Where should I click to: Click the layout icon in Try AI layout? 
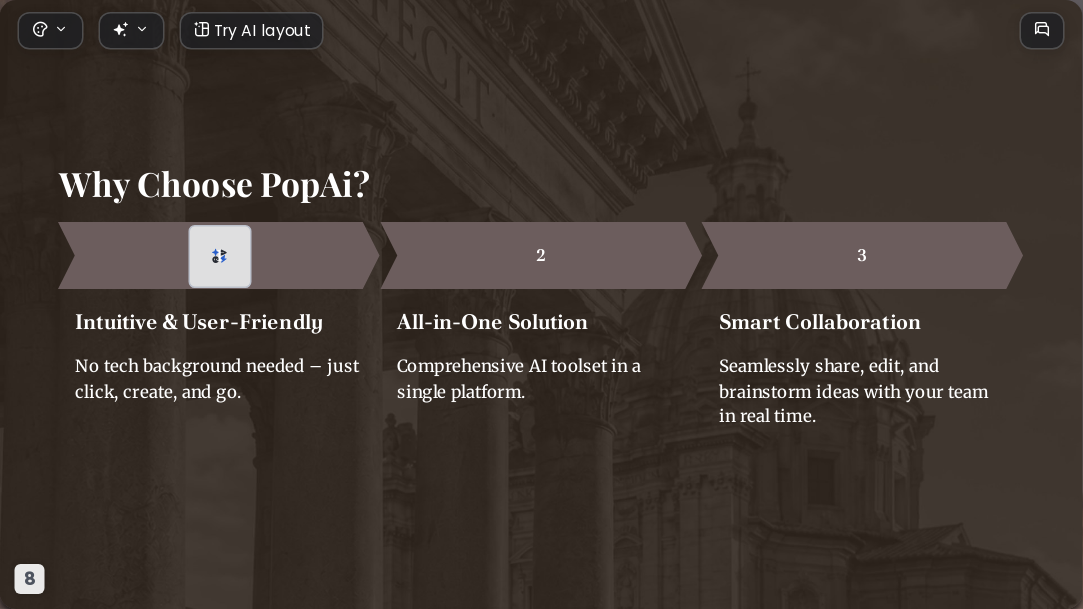click(x=201, y=30)
